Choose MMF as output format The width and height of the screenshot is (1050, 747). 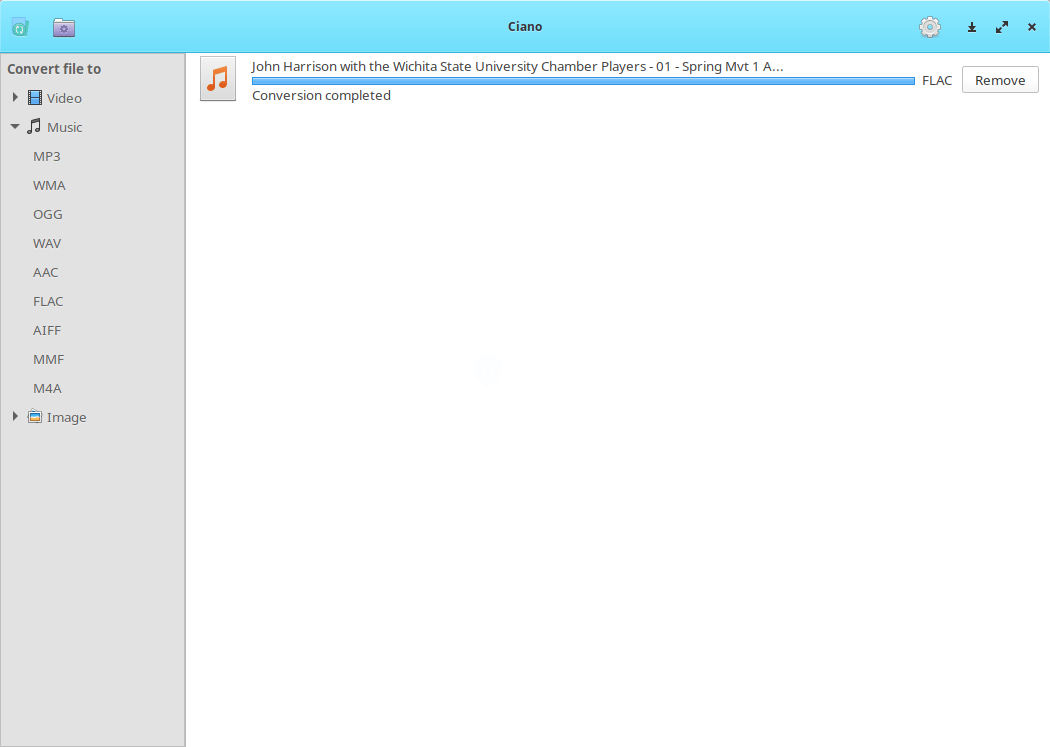point(48,359)
